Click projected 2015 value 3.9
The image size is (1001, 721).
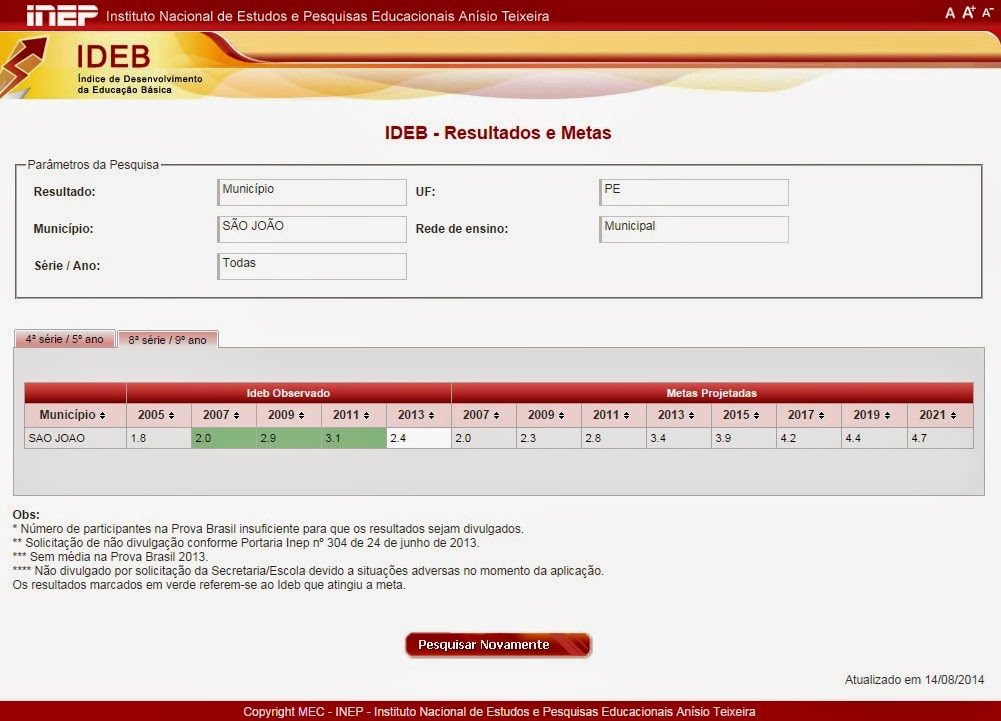744,438
